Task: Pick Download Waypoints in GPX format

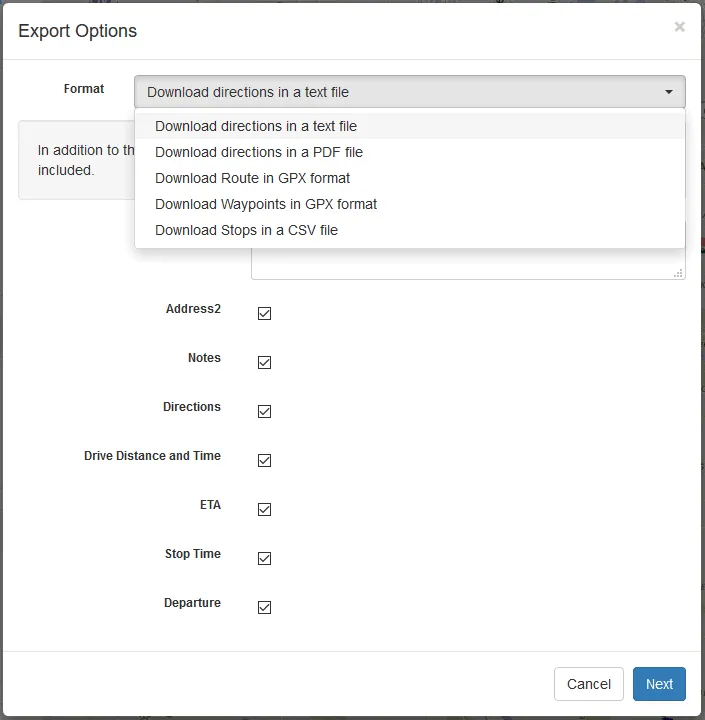Action: click(x=410, y=204)
